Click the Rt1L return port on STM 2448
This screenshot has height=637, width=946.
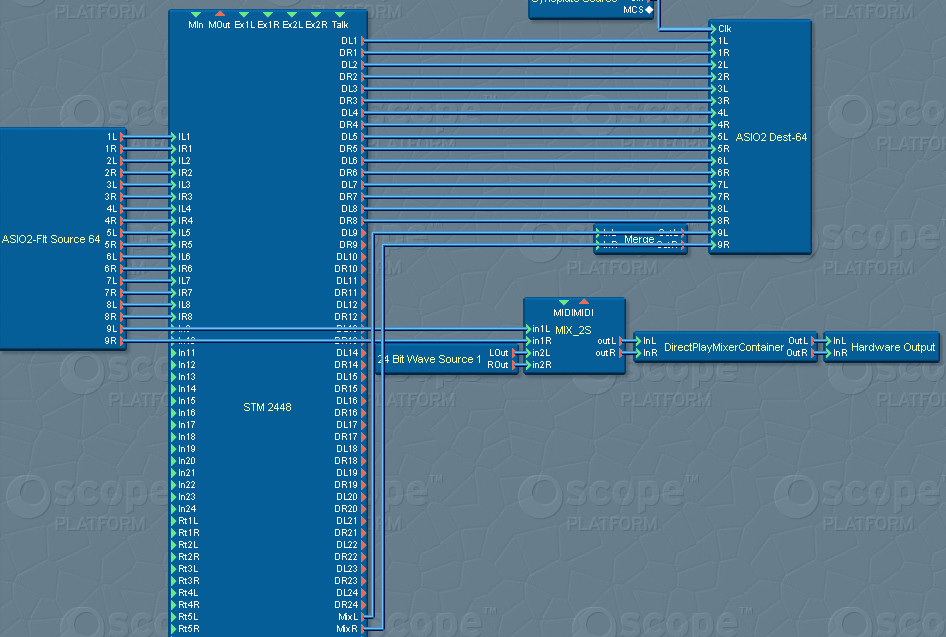[x=174, y=521]
